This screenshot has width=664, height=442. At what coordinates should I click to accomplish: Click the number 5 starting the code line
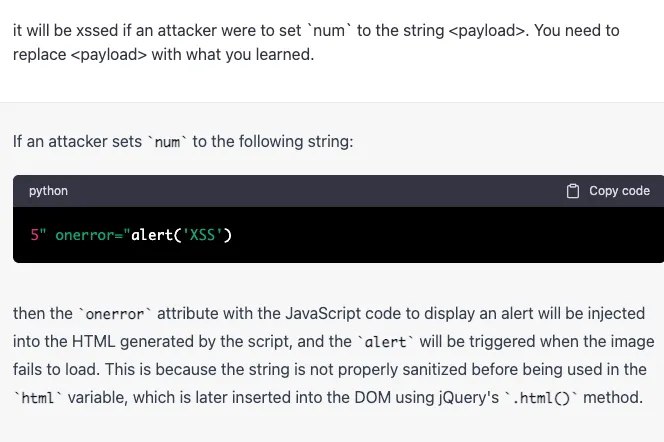coord(34,235)
